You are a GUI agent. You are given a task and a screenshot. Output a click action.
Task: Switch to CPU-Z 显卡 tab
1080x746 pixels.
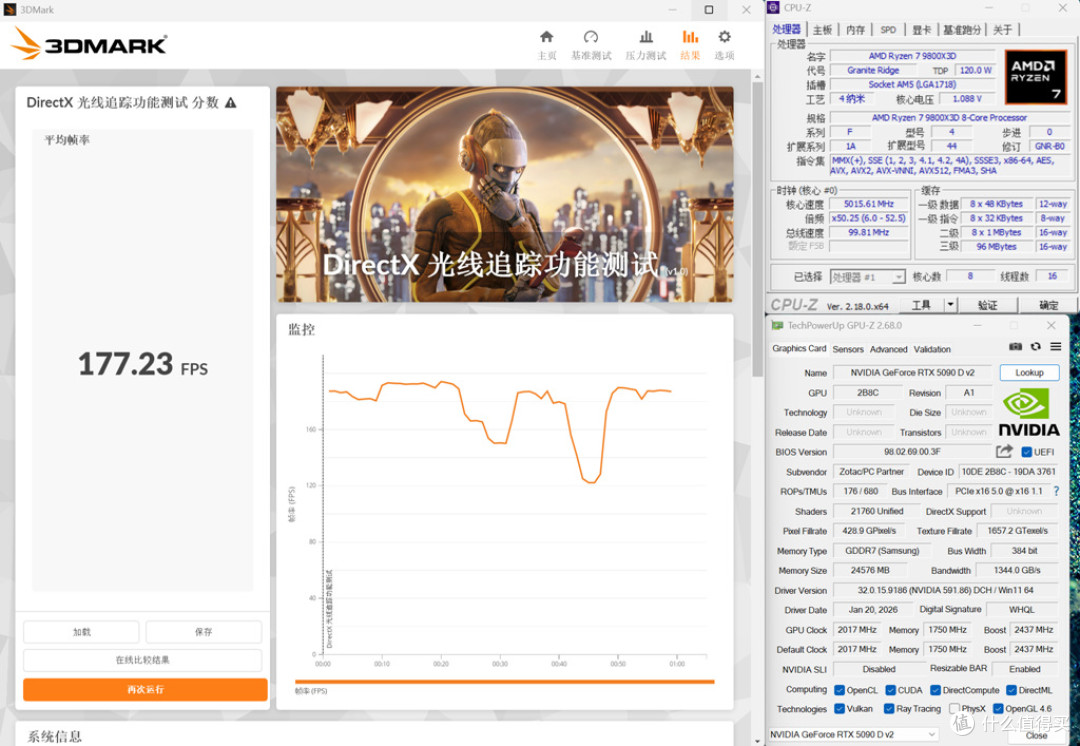(921, 30)
